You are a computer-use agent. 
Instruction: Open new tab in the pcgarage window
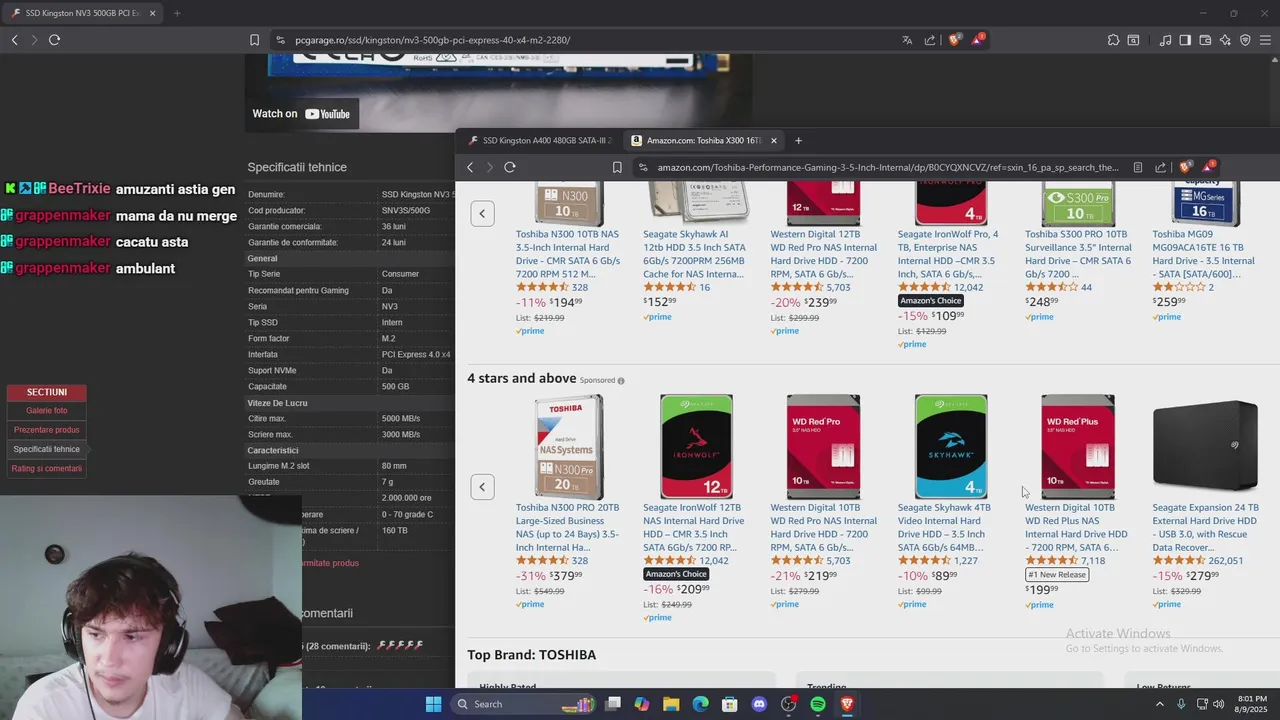tap(177, 13)
